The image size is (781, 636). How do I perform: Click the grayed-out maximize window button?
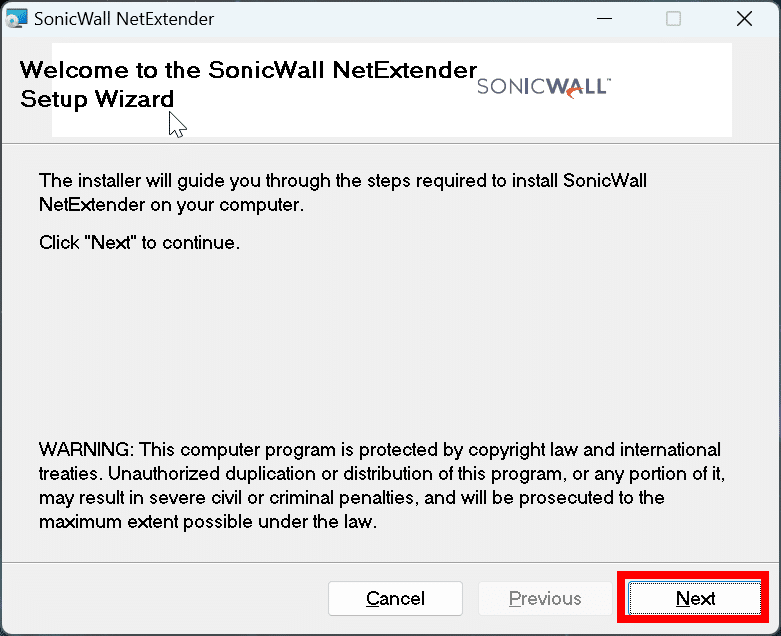(x=673, y=18)
